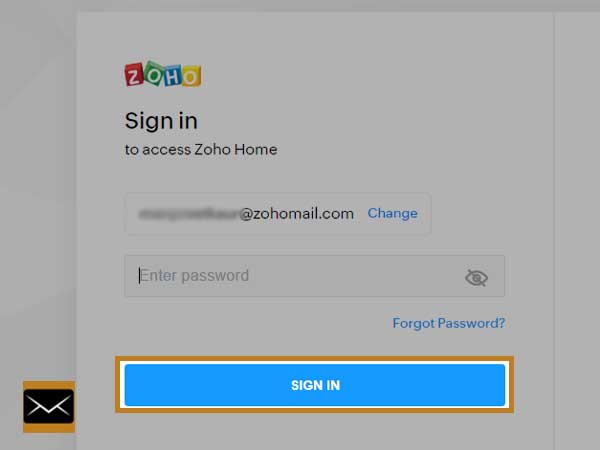Click the blurred email username text
The height and width of the screenshot is (450, 600).
pos(189,214)
